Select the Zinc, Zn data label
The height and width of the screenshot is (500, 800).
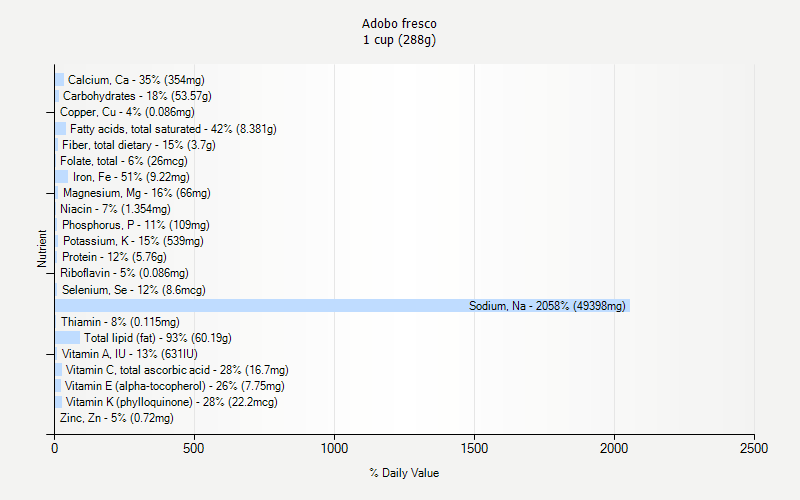coord(116,418)
